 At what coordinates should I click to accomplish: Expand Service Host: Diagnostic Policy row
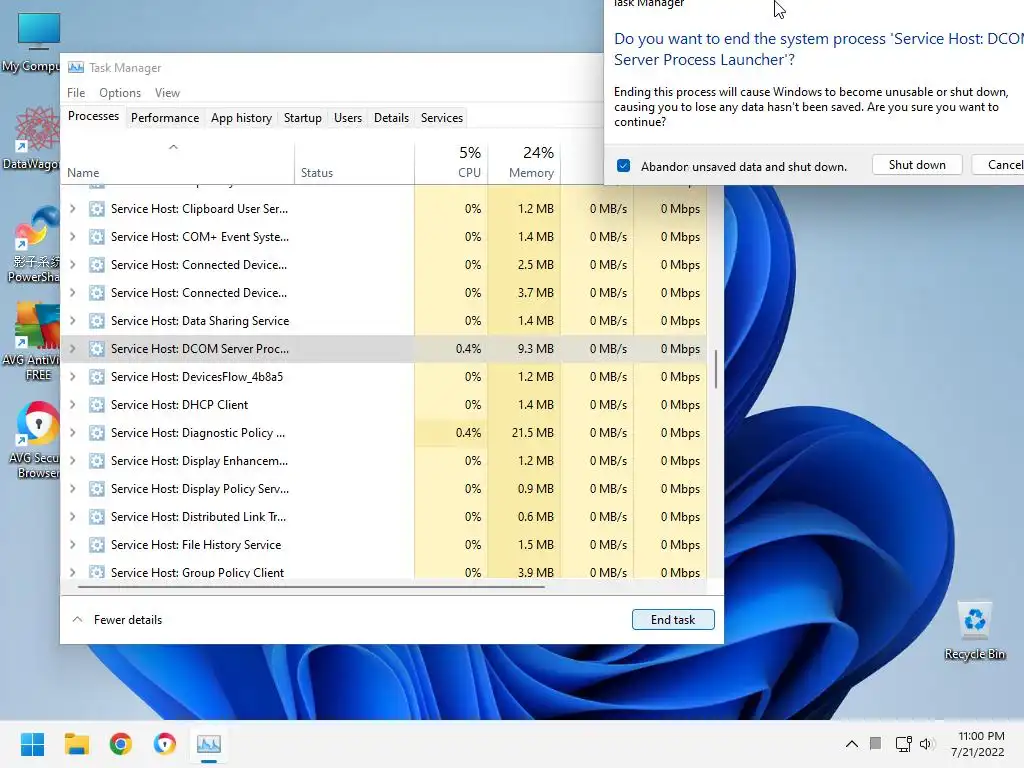[x=72, y=433]
